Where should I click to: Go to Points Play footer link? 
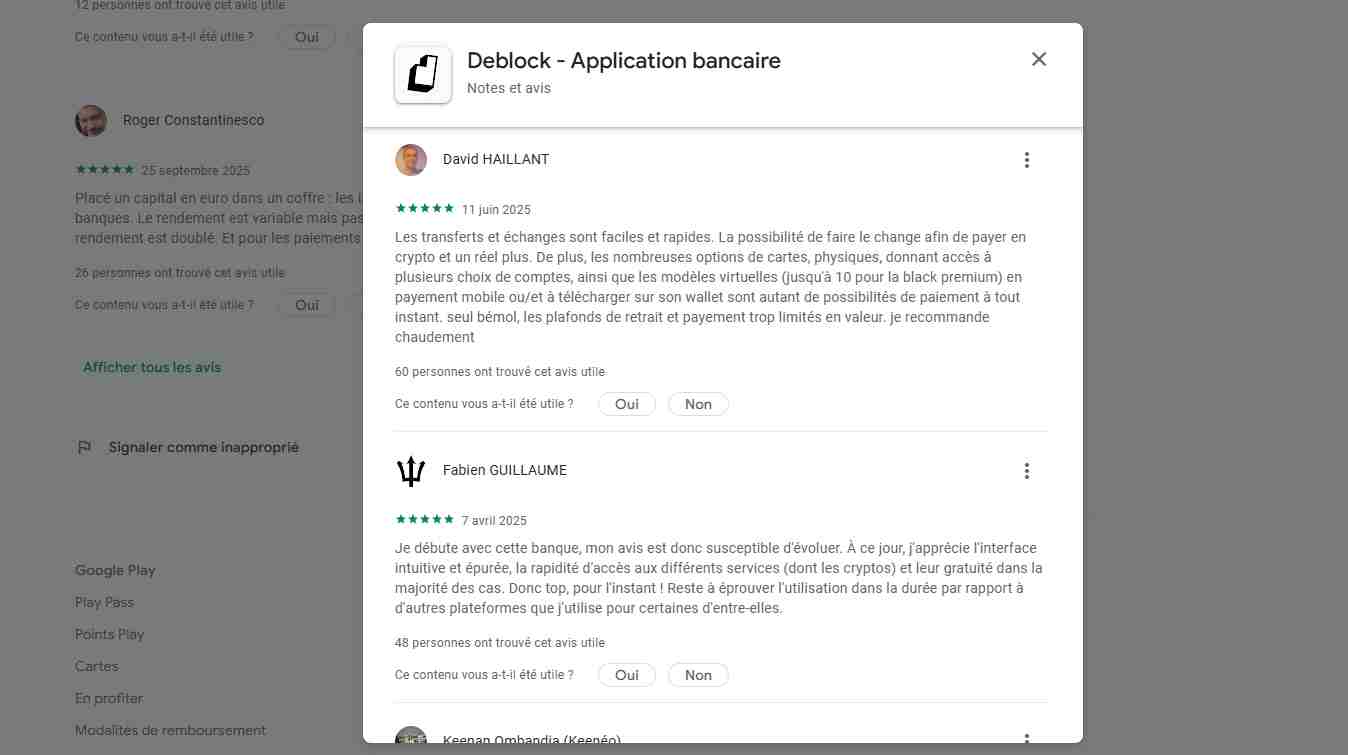click(x=109, y=634)
